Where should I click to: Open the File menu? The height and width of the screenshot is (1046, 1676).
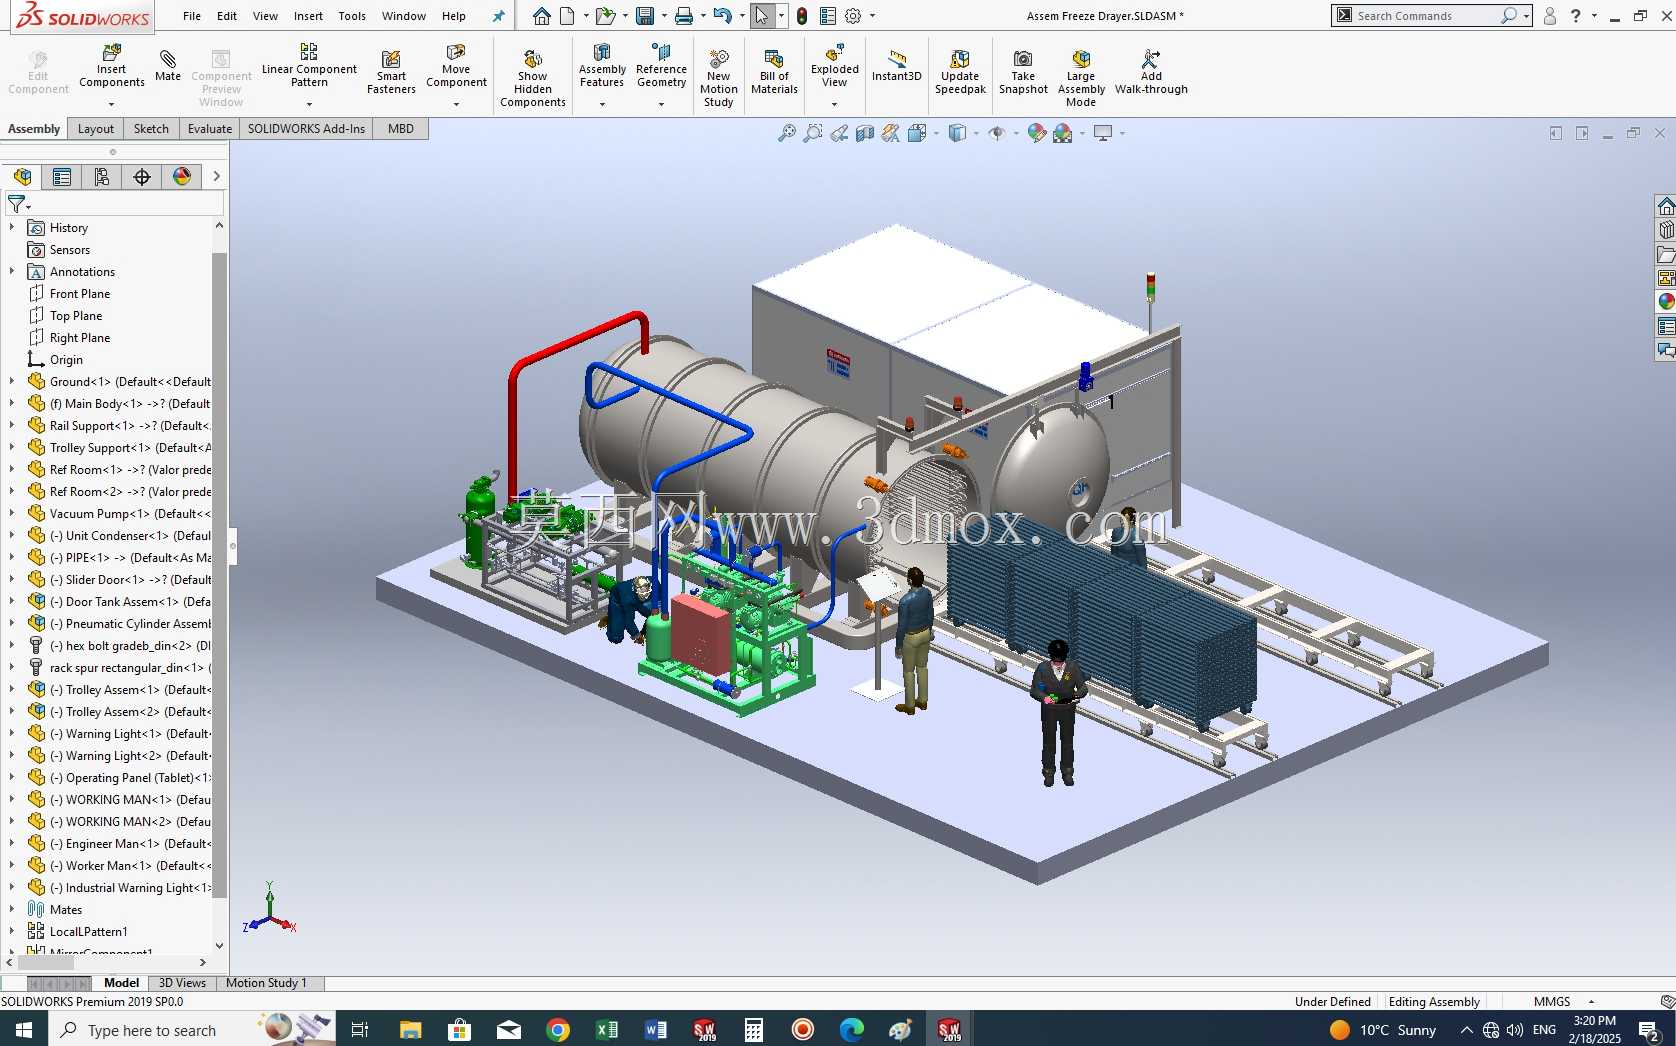coord(192,16)
